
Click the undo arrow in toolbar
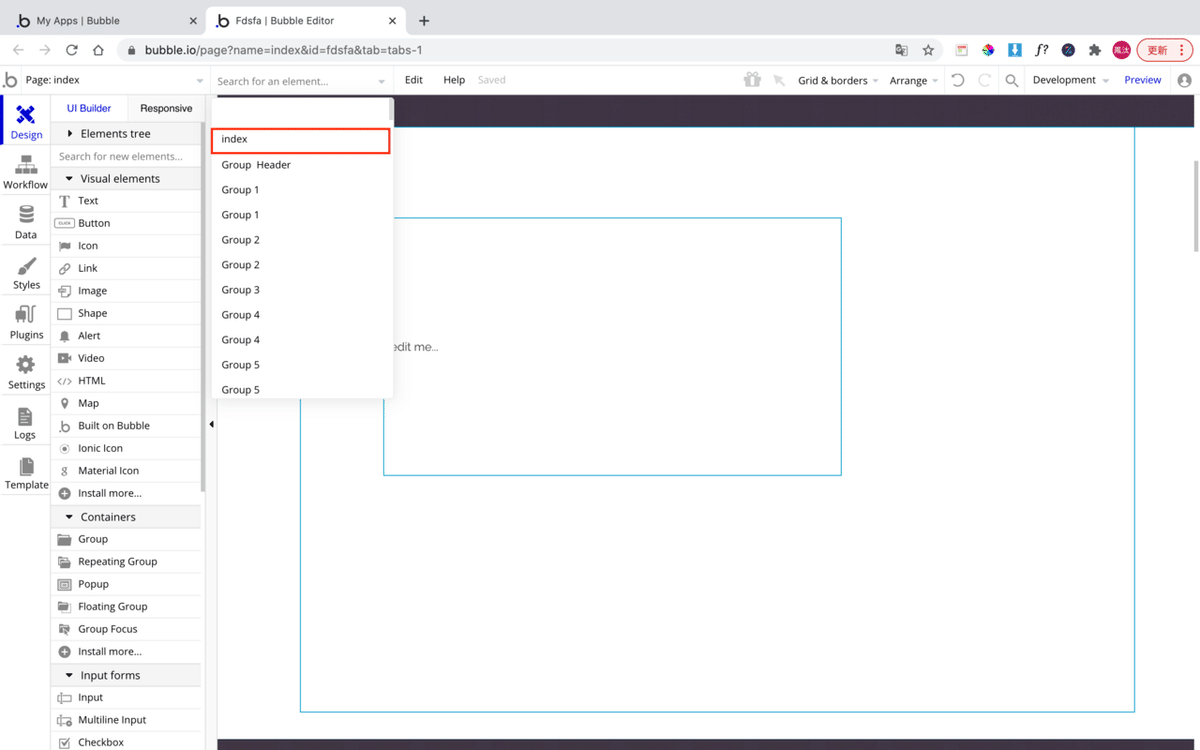[958, 80]
